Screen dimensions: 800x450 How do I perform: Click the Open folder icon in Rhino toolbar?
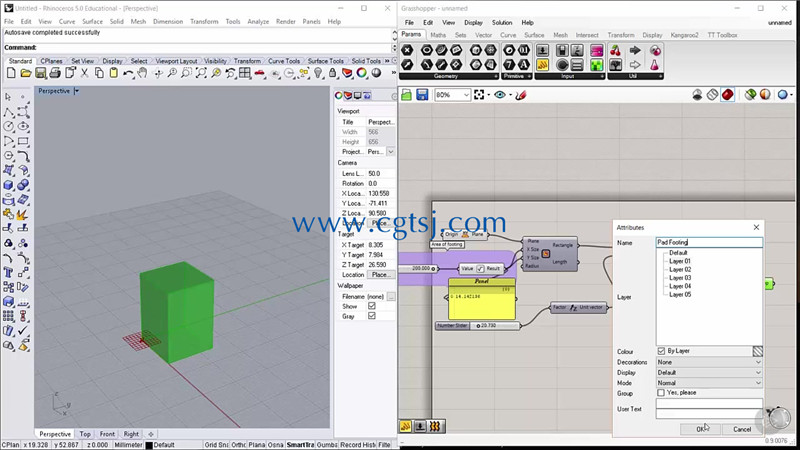pyautogui.click(x=26, y=73)
